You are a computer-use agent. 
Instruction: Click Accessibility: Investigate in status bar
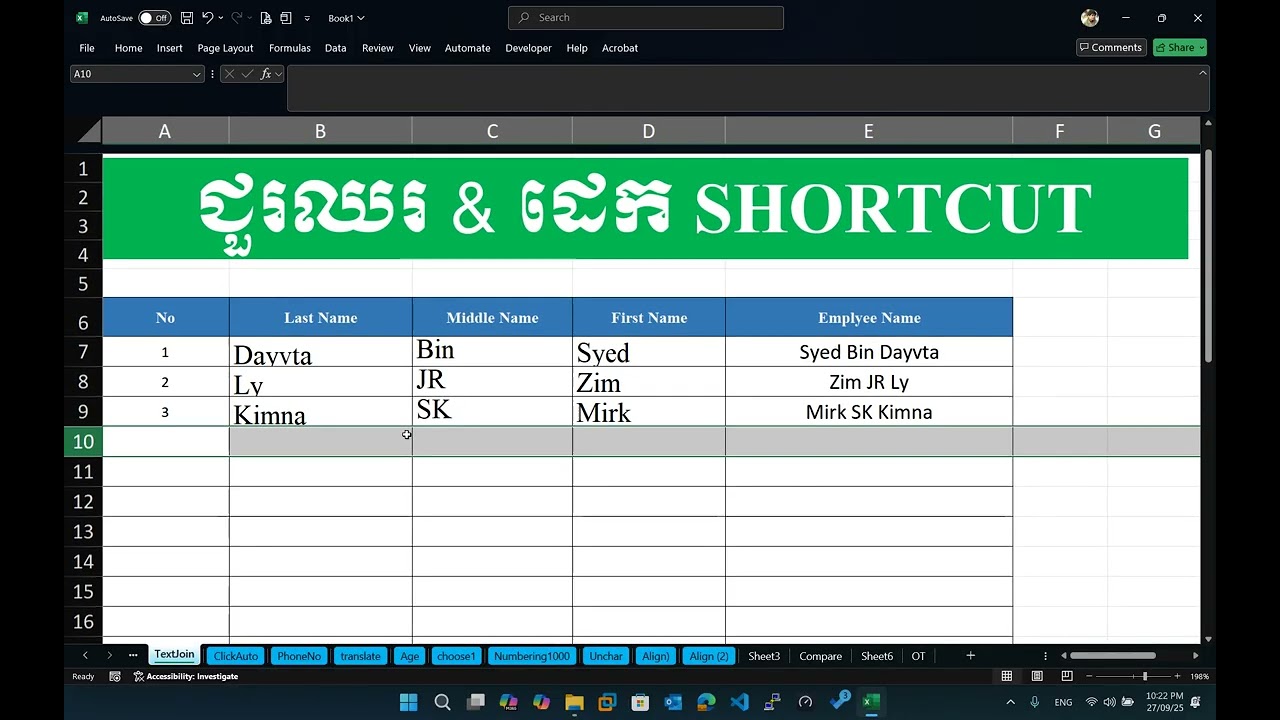tap(186, 676)
